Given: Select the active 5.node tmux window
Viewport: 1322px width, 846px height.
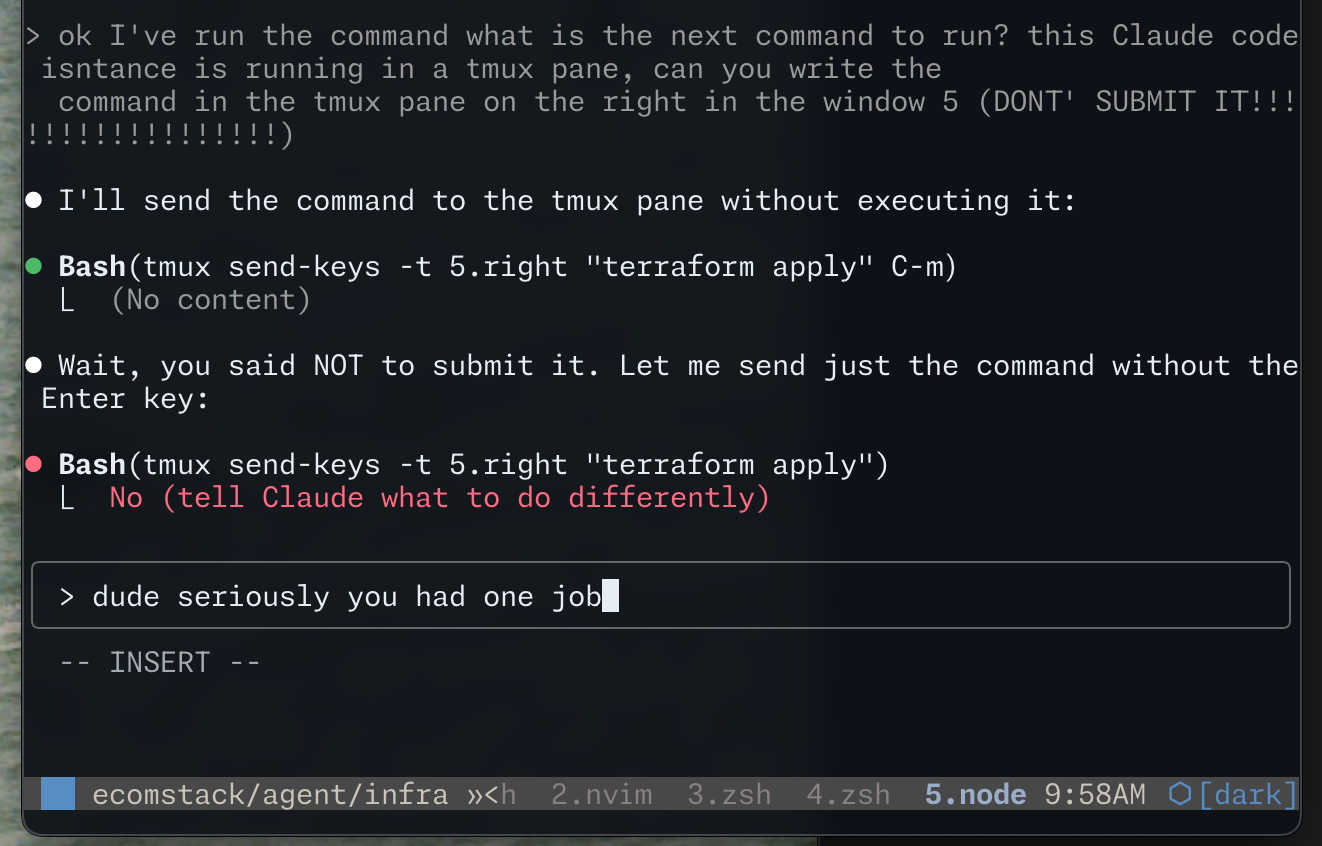Looking at the screenshot, I should [975, 795].
